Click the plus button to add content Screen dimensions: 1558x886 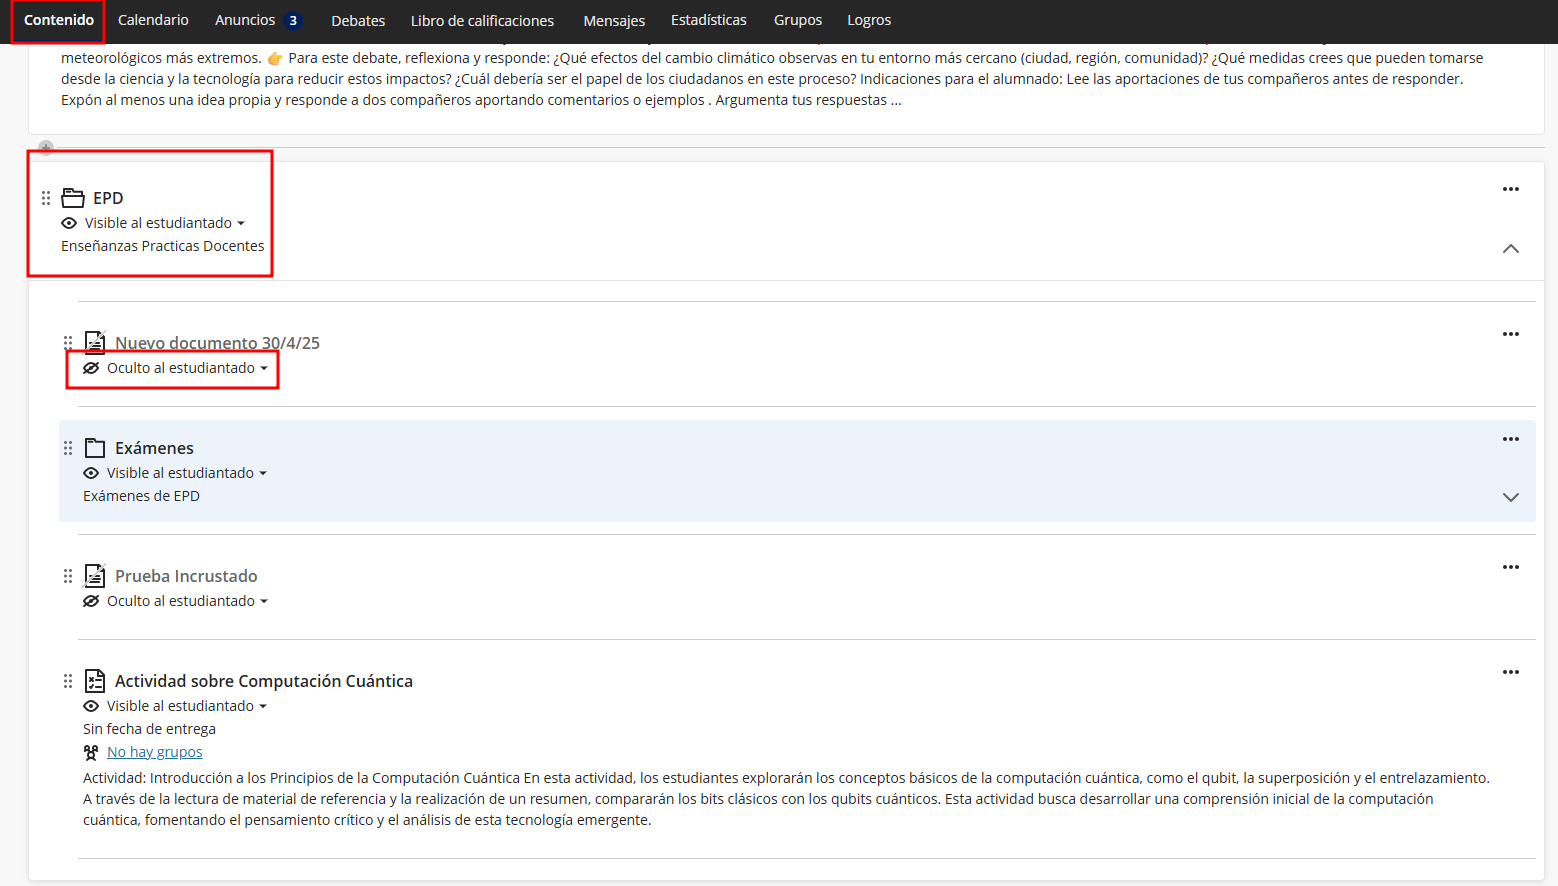pyautogui.click(x=46, y=148)
